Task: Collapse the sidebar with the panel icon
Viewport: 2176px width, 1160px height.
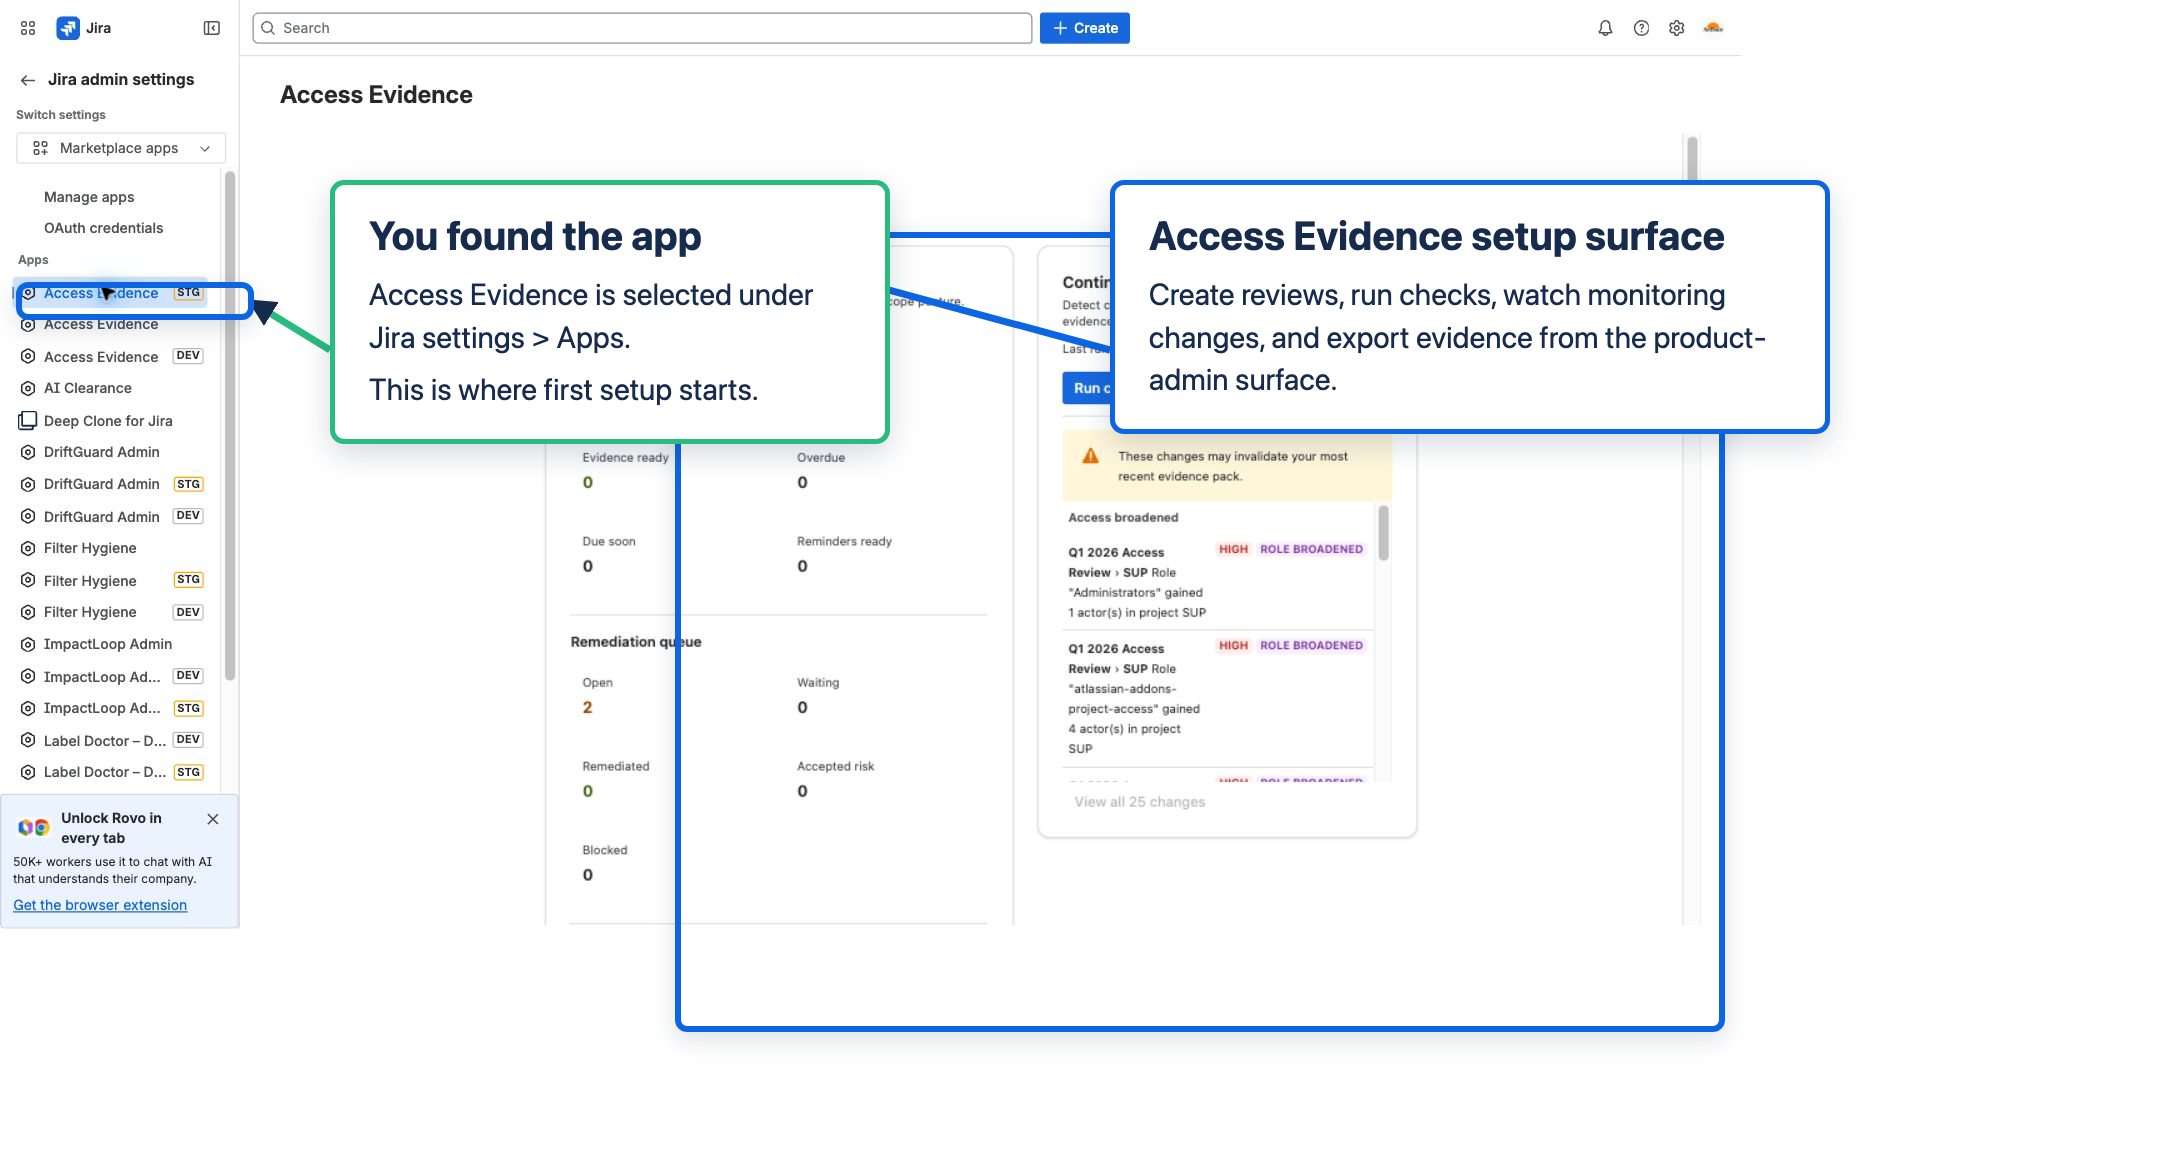Action: [212, 28]
